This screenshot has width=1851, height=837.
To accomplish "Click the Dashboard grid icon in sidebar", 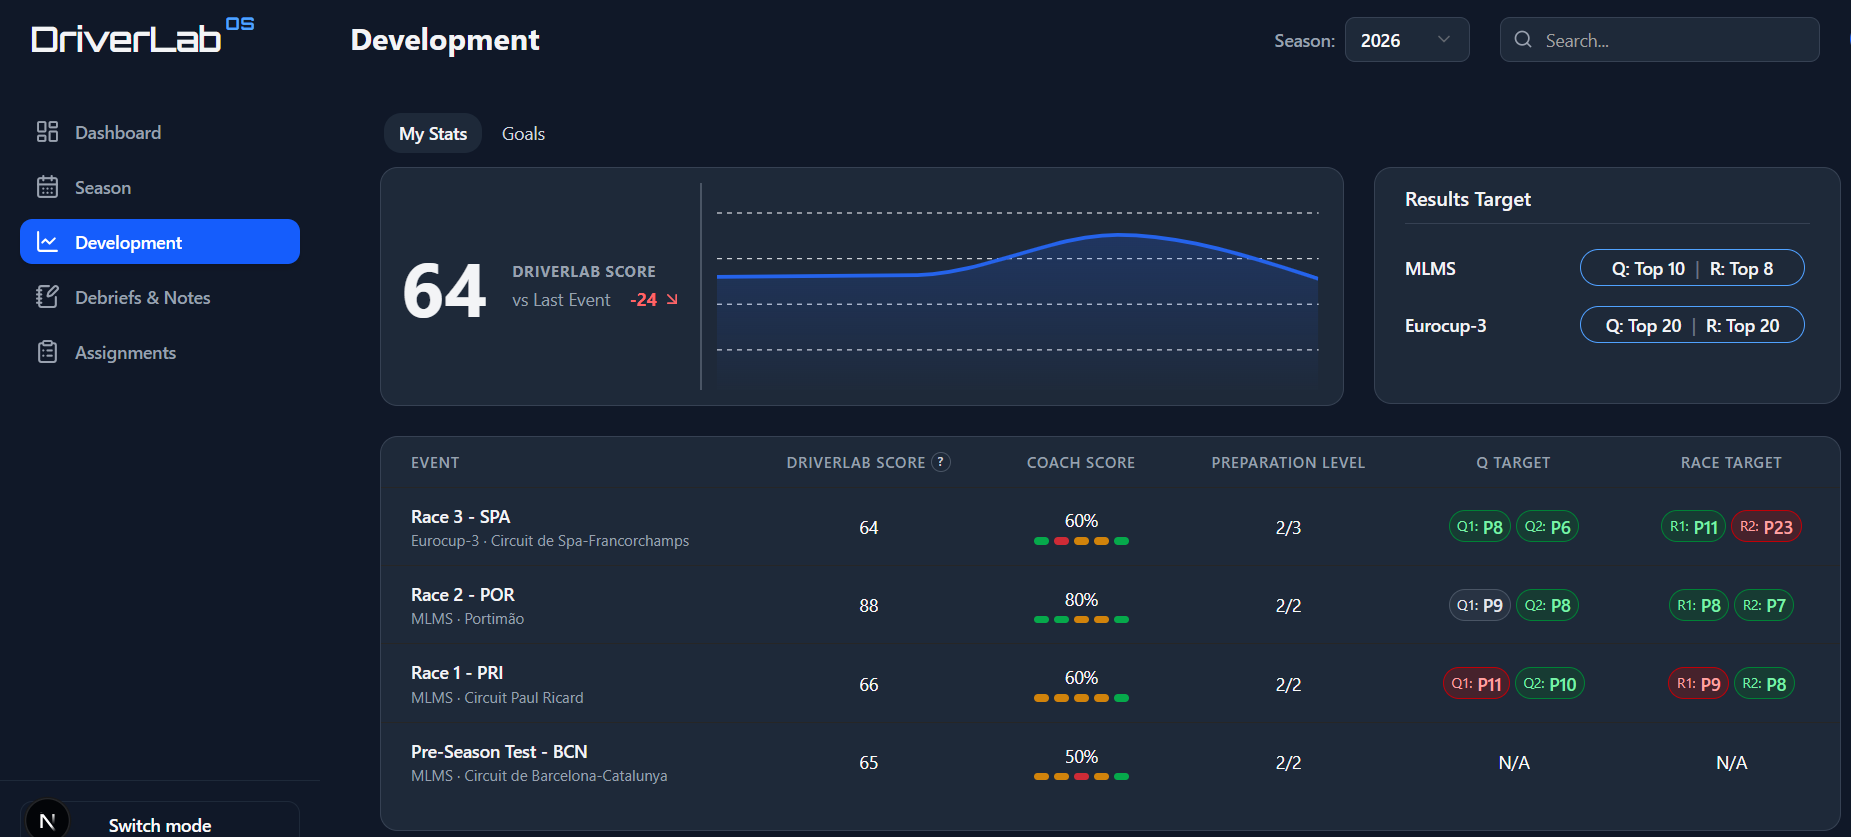I will point(47,132).
